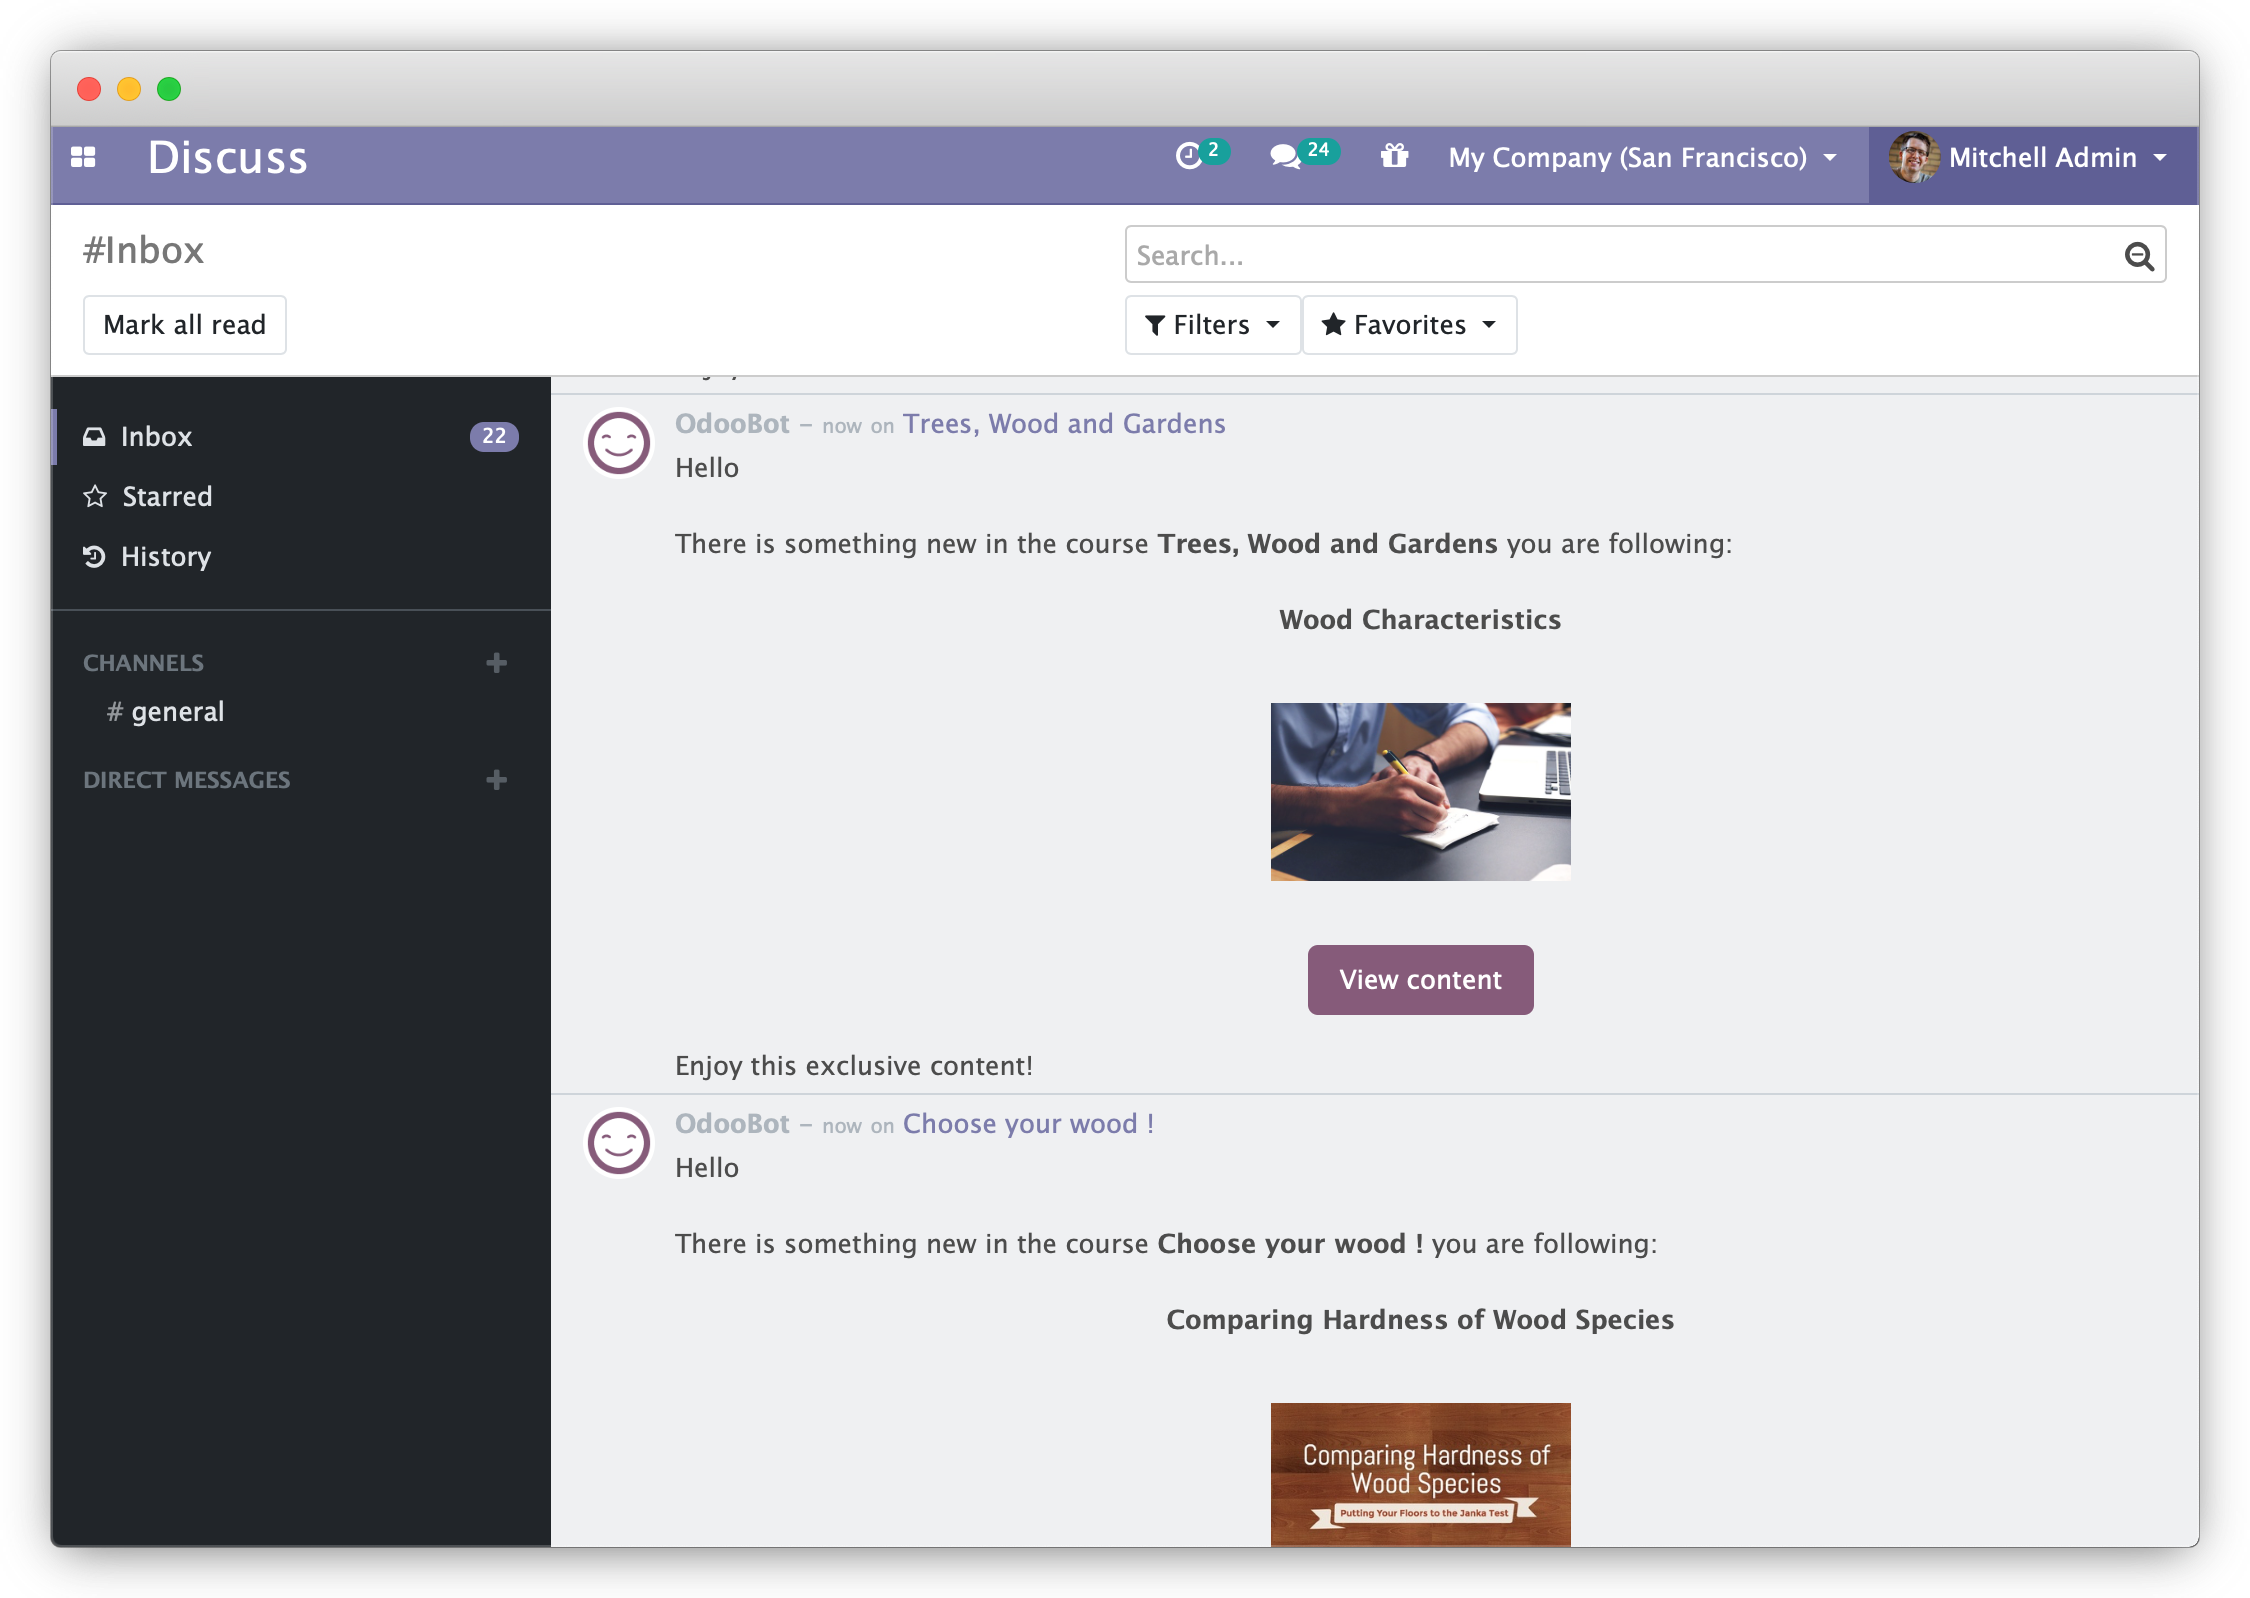Open the activities clock icon
Screen dimensions: 2250x1598
coord(1189,156)
